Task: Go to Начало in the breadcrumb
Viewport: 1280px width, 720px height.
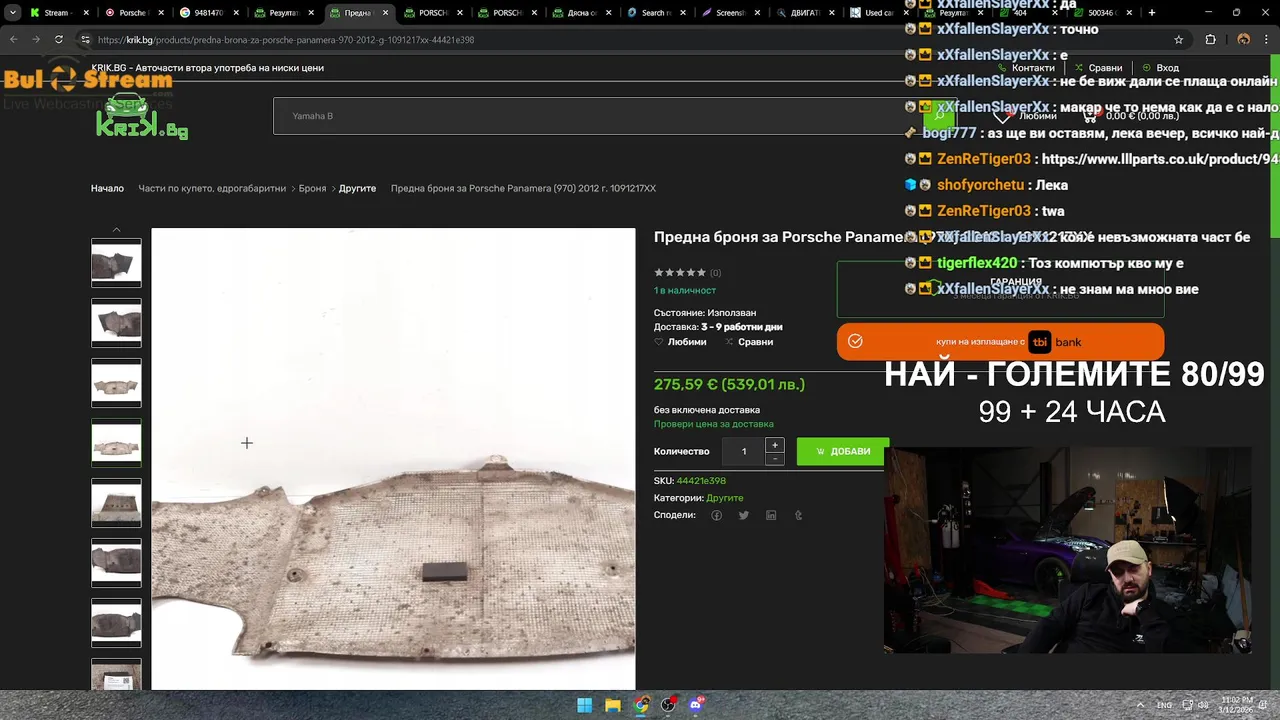Action: (x=107, y=188)
